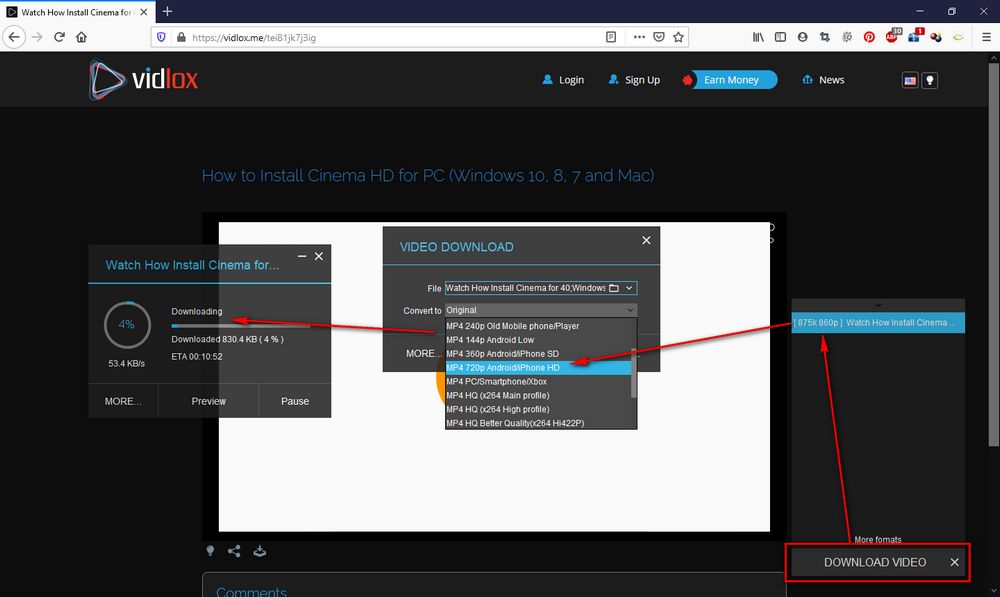This screenshot has width=1000, height=597.
Task: Close the DOWNLOAD VIDEO bar
Action: (954, 562)
